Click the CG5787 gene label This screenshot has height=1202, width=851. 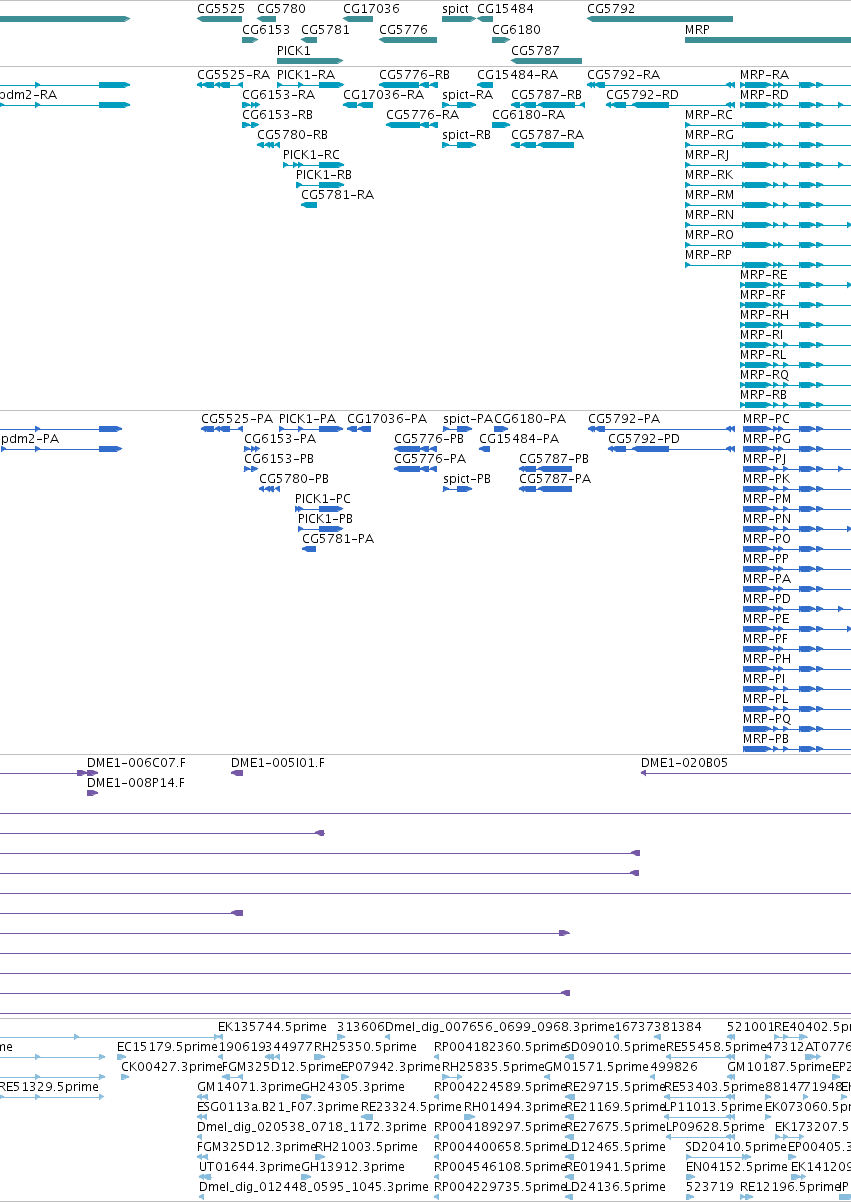coord(535,50)
